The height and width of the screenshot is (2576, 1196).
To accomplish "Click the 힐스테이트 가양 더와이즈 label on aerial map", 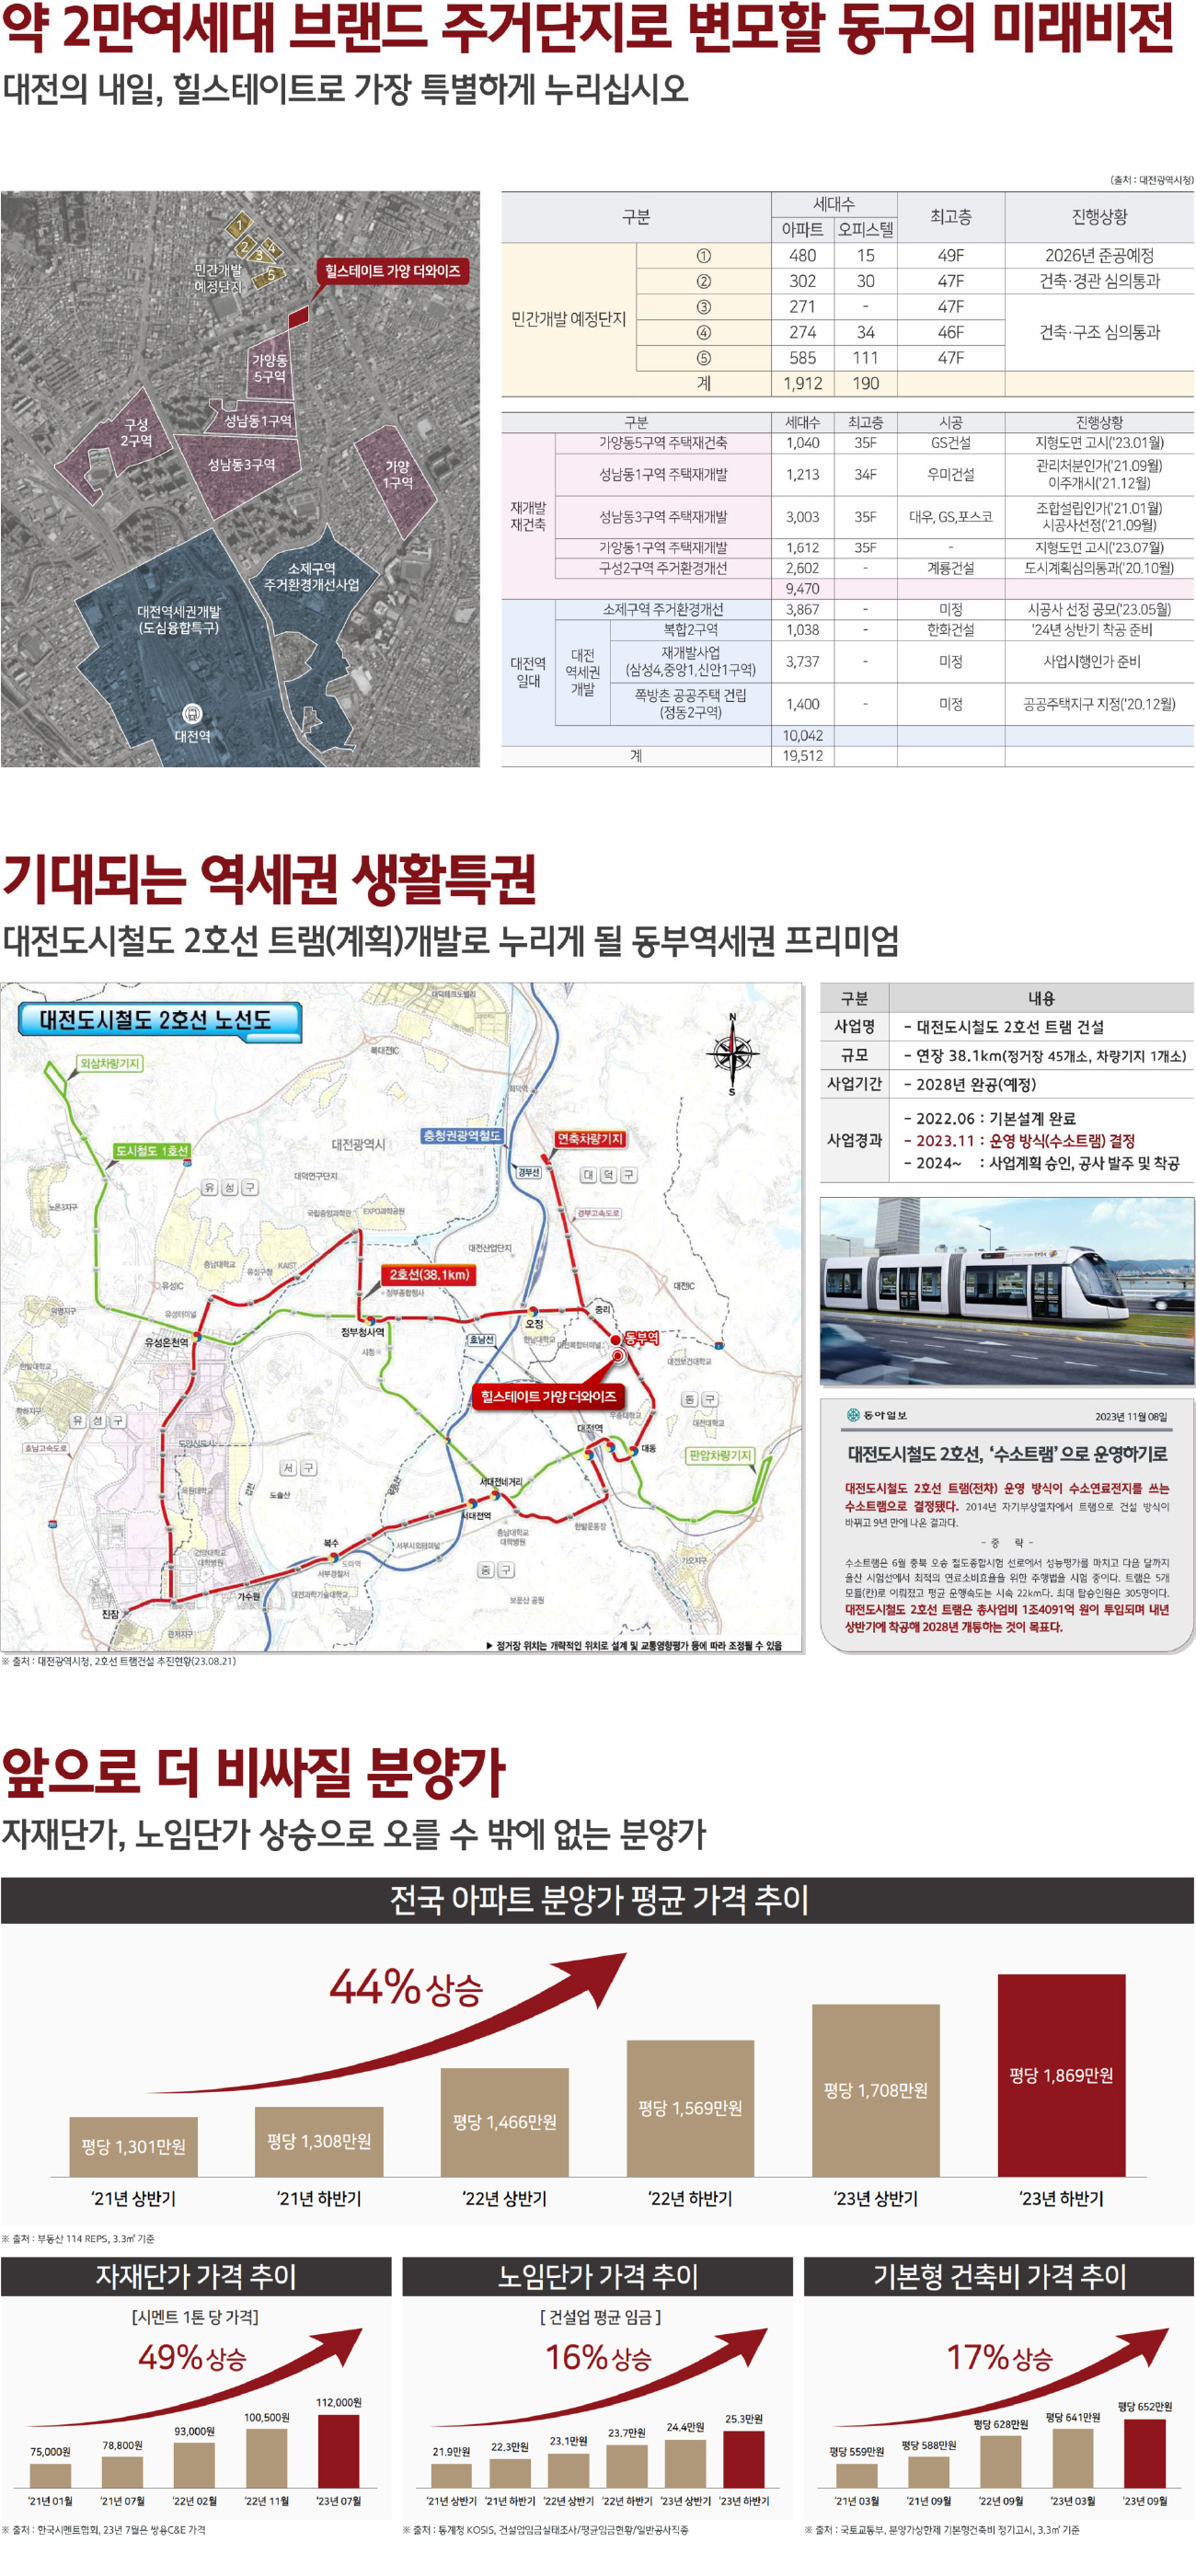I will pos(392,271).
